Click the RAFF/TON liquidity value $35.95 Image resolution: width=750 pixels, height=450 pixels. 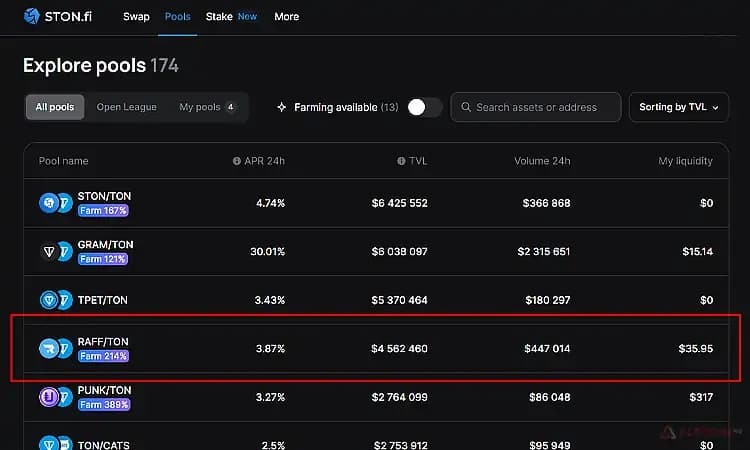(695, 349)
